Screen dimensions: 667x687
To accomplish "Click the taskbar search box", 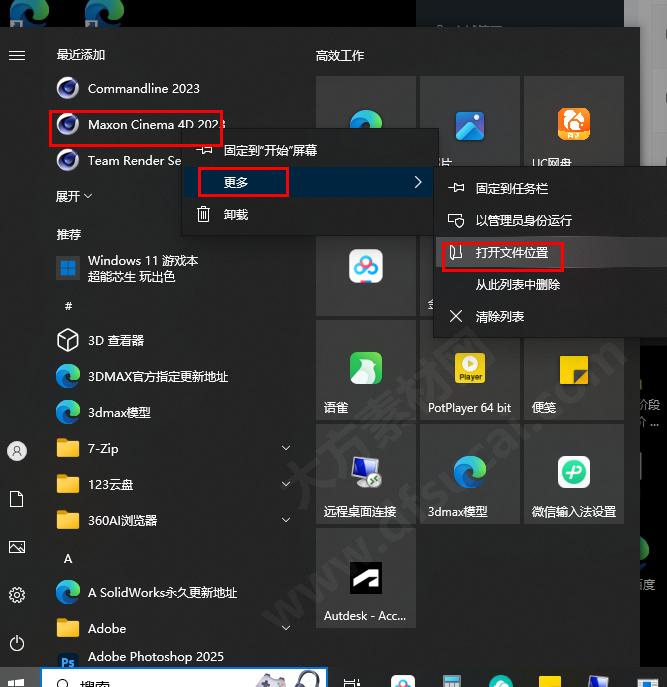I will tap(184, 678).
